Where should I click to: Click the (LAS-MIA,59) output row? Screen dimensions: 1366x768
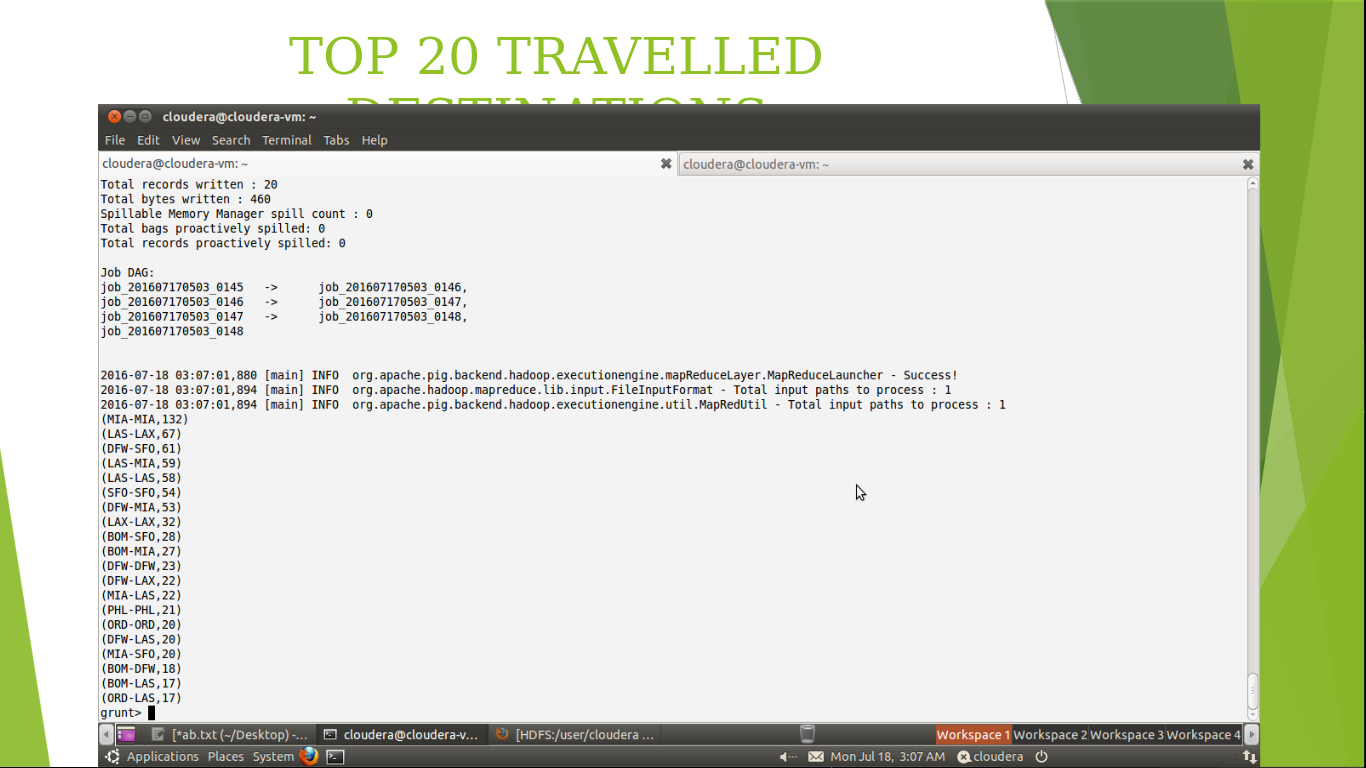[x=141, y=463]
